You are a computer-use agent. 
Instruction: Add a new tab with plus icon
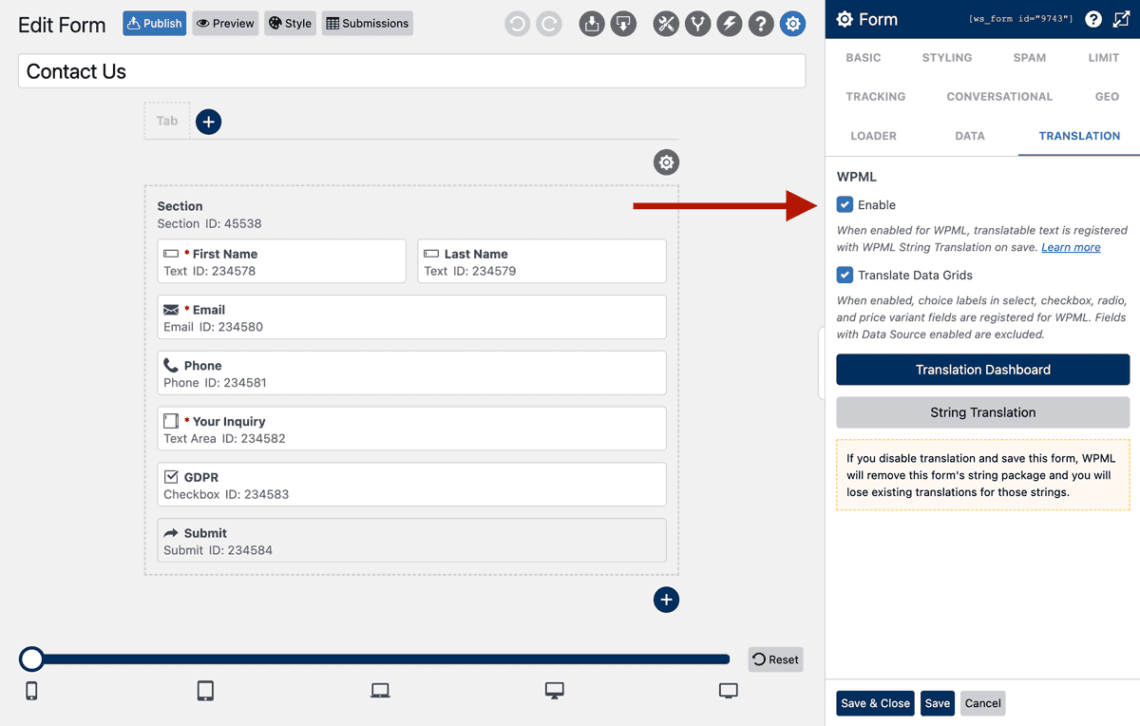[x=209, y=121]
